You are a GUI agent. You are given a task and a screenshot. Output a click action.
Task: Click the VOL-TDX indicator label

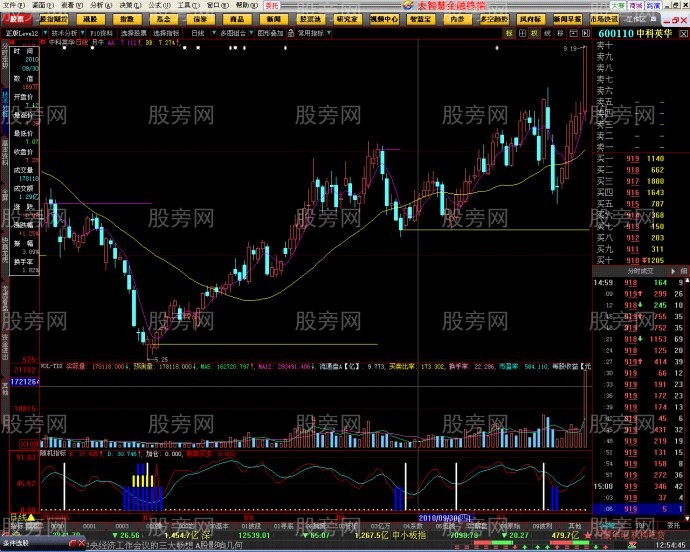point(52,366)
